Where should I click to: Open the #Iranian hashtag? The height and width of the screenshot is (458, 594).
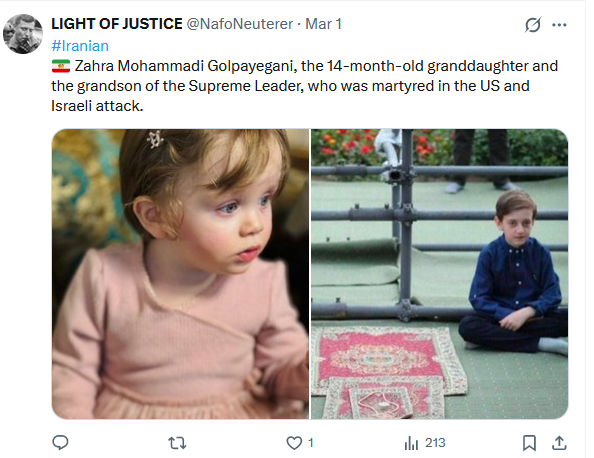(x=80, y=46)
